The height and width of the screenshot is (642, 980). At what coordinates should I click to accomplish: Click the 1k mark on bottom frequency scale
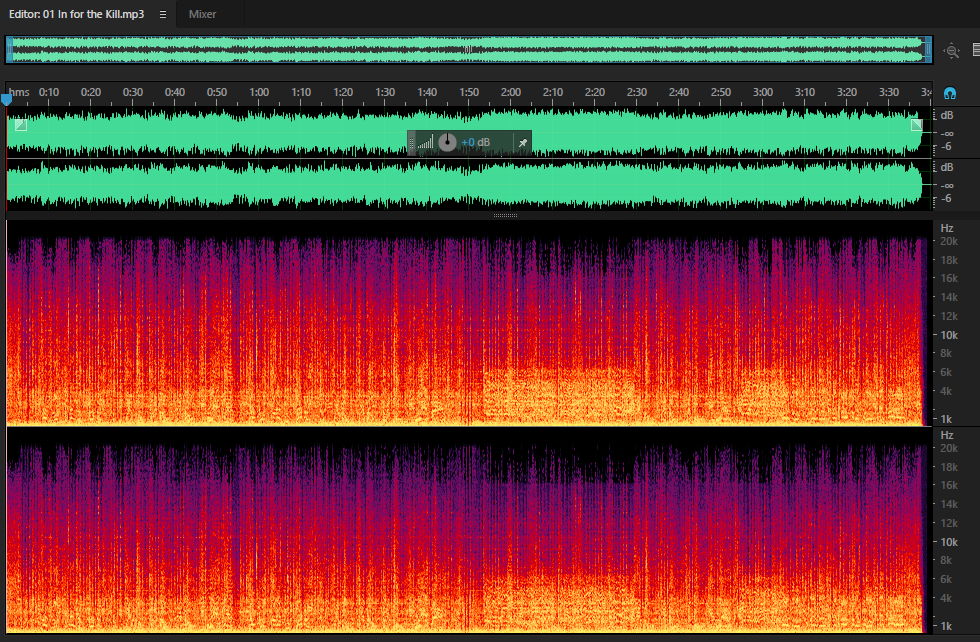[x=946, y=626]
